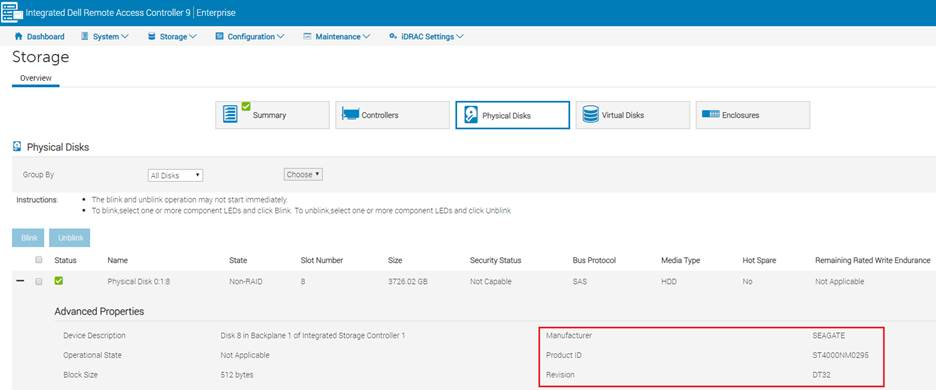
Task: Select the Physical Disks view tile
Action: pyautogui.click(x=512, y=115)
